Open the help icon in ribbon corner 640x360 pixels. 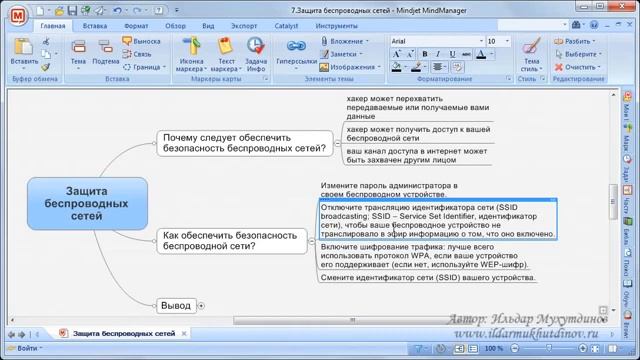point(594,25)
